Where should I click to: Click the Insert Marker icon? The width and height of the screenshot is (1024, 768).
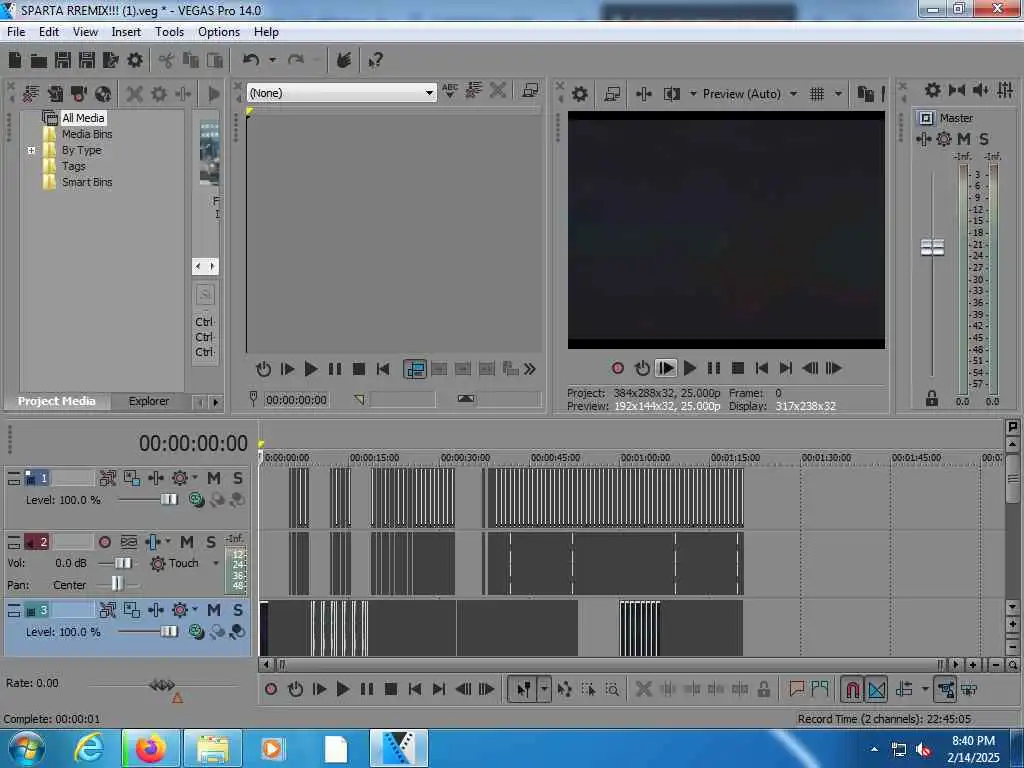(796, 689)
